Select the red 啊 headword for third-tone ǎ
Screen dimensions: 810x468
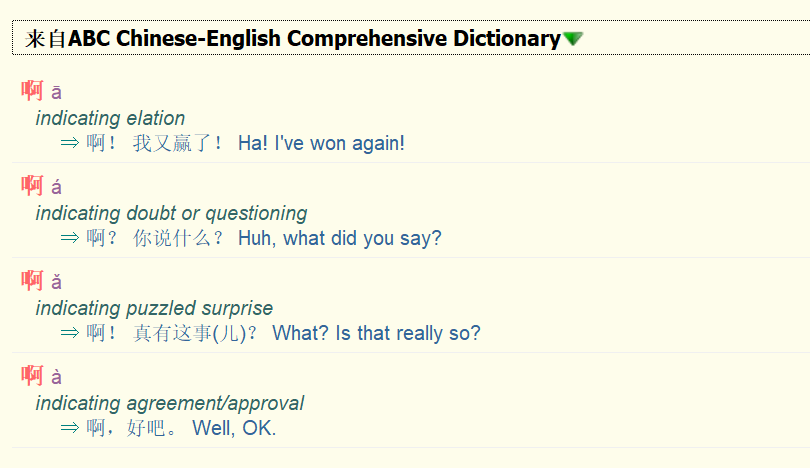click(32, 281)
